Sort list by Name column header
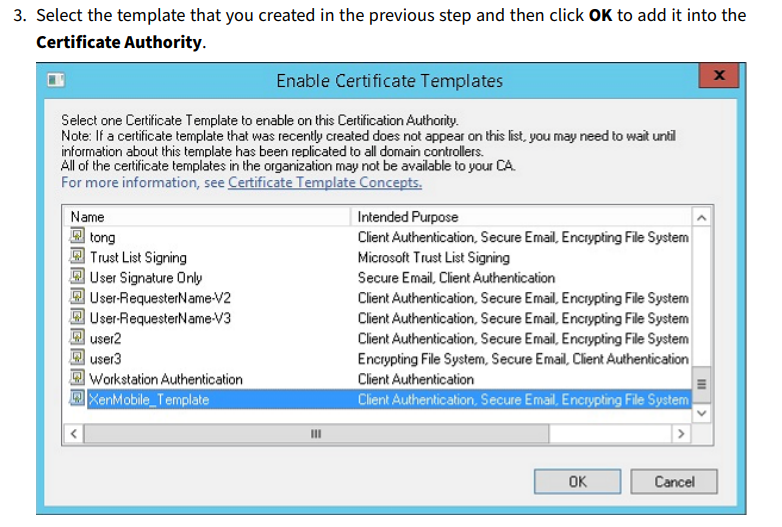 click(x=208, y=217)
